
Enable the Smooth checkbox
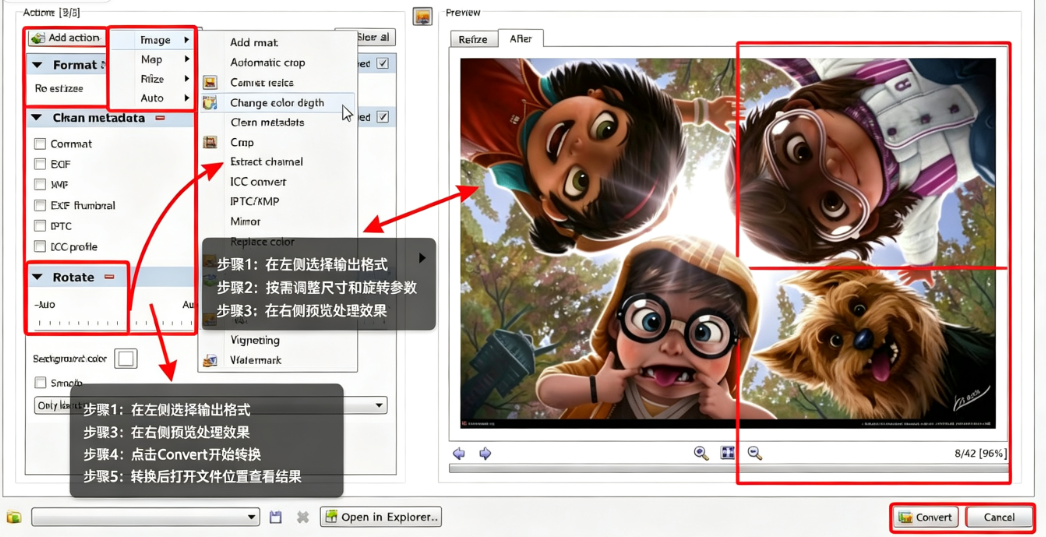click(x=40, y=383)
